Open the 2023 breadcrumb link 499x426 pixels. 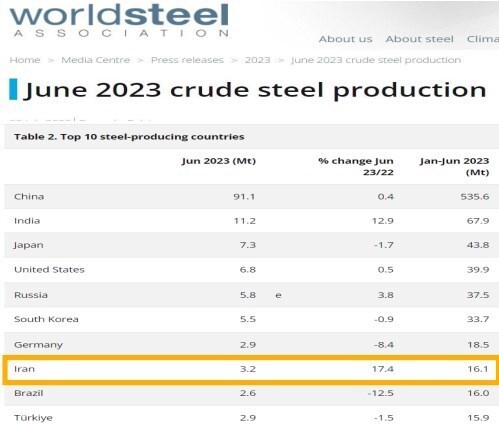click(x=257, y=60)
